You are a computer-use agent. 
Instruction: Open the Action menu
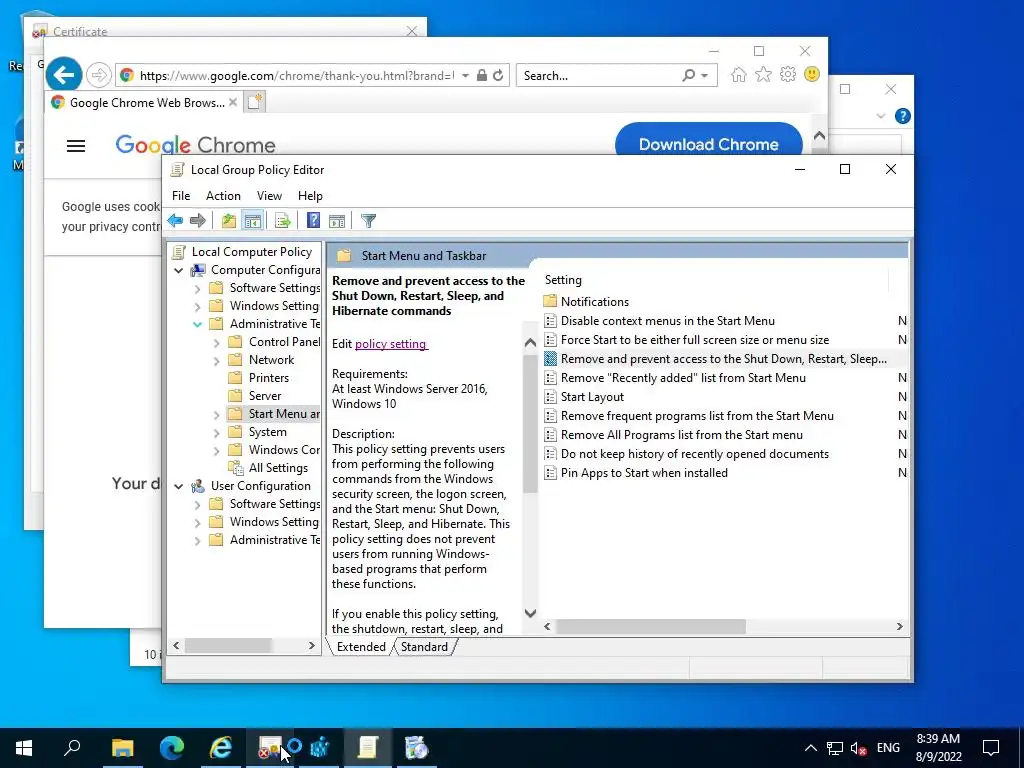click(x=223, y=196)
